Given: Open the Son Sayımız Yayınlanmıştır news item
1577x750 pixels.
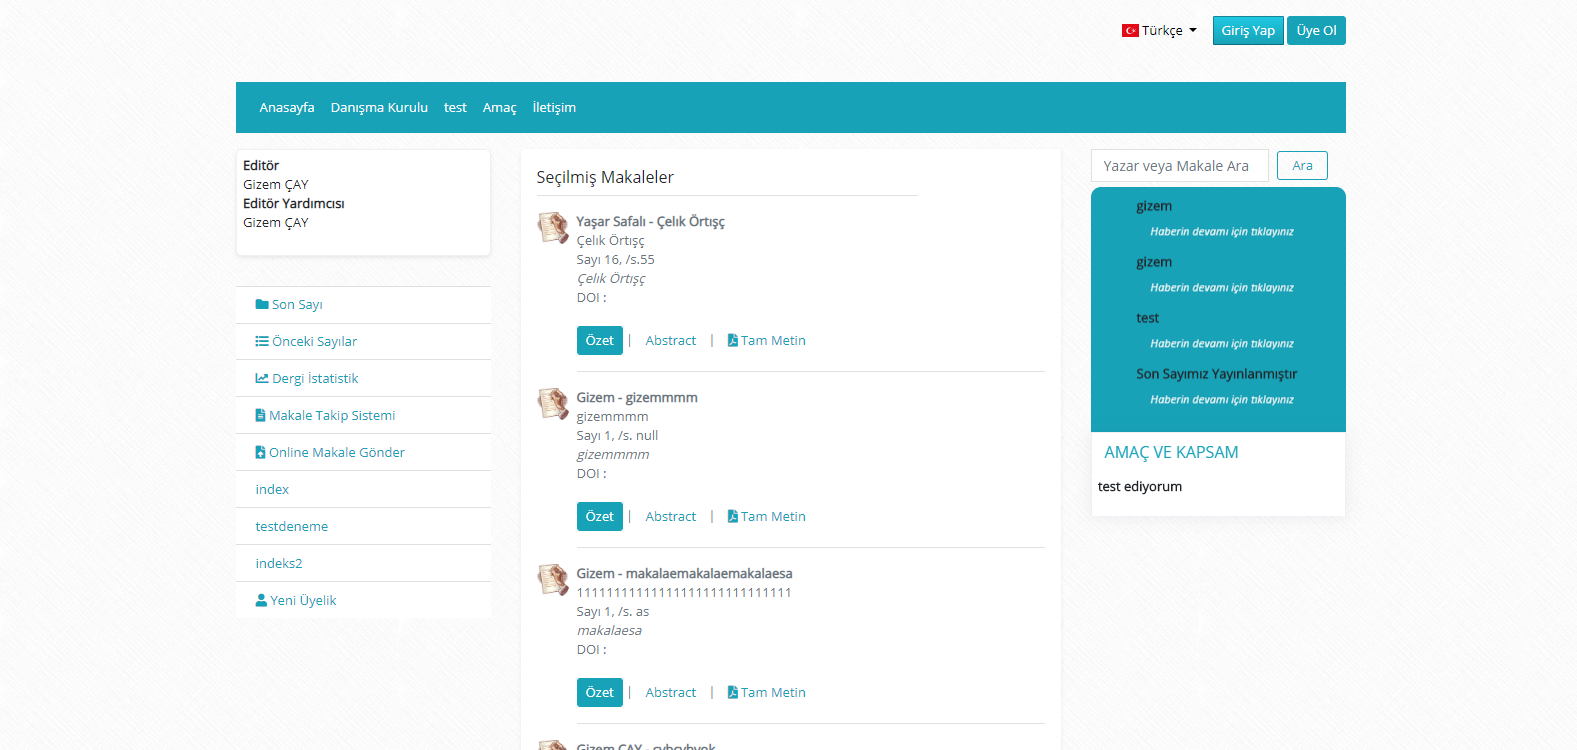Looking at the screenshot, I should point(1216,374).
